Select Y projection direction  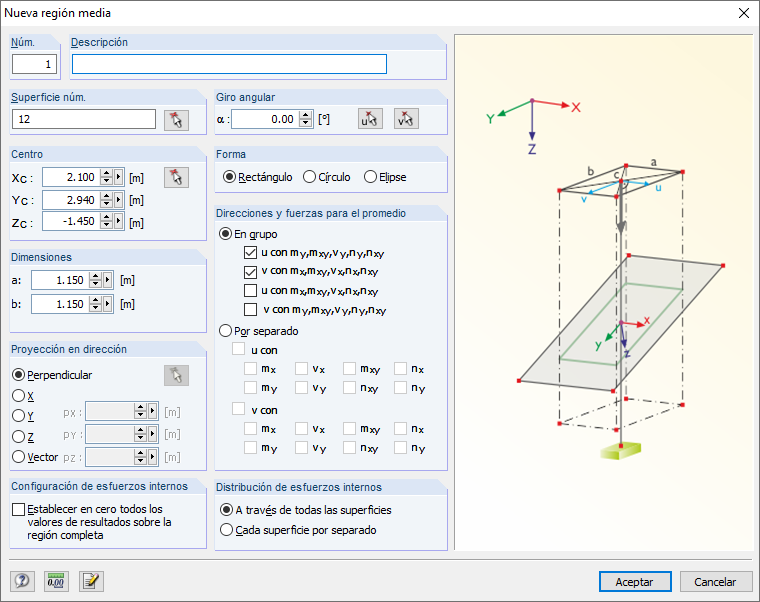23,416
